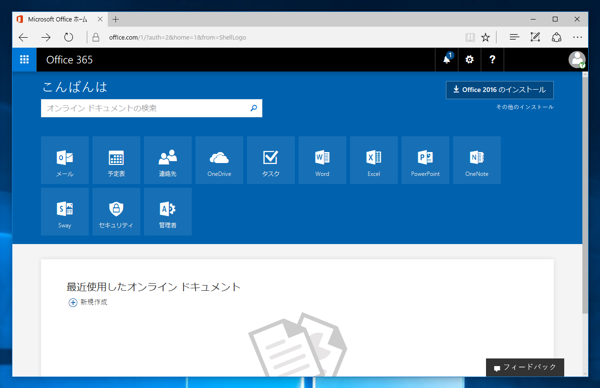Viewport: 600px width, 388px height.
Task: Click the address bar lock icon
Action: point(96,37)
